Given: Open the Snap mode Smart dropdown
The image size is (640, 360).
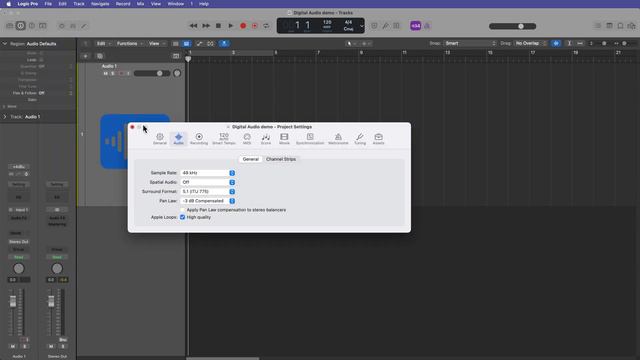Looking at the screenshot, I should tap(470, 43).
